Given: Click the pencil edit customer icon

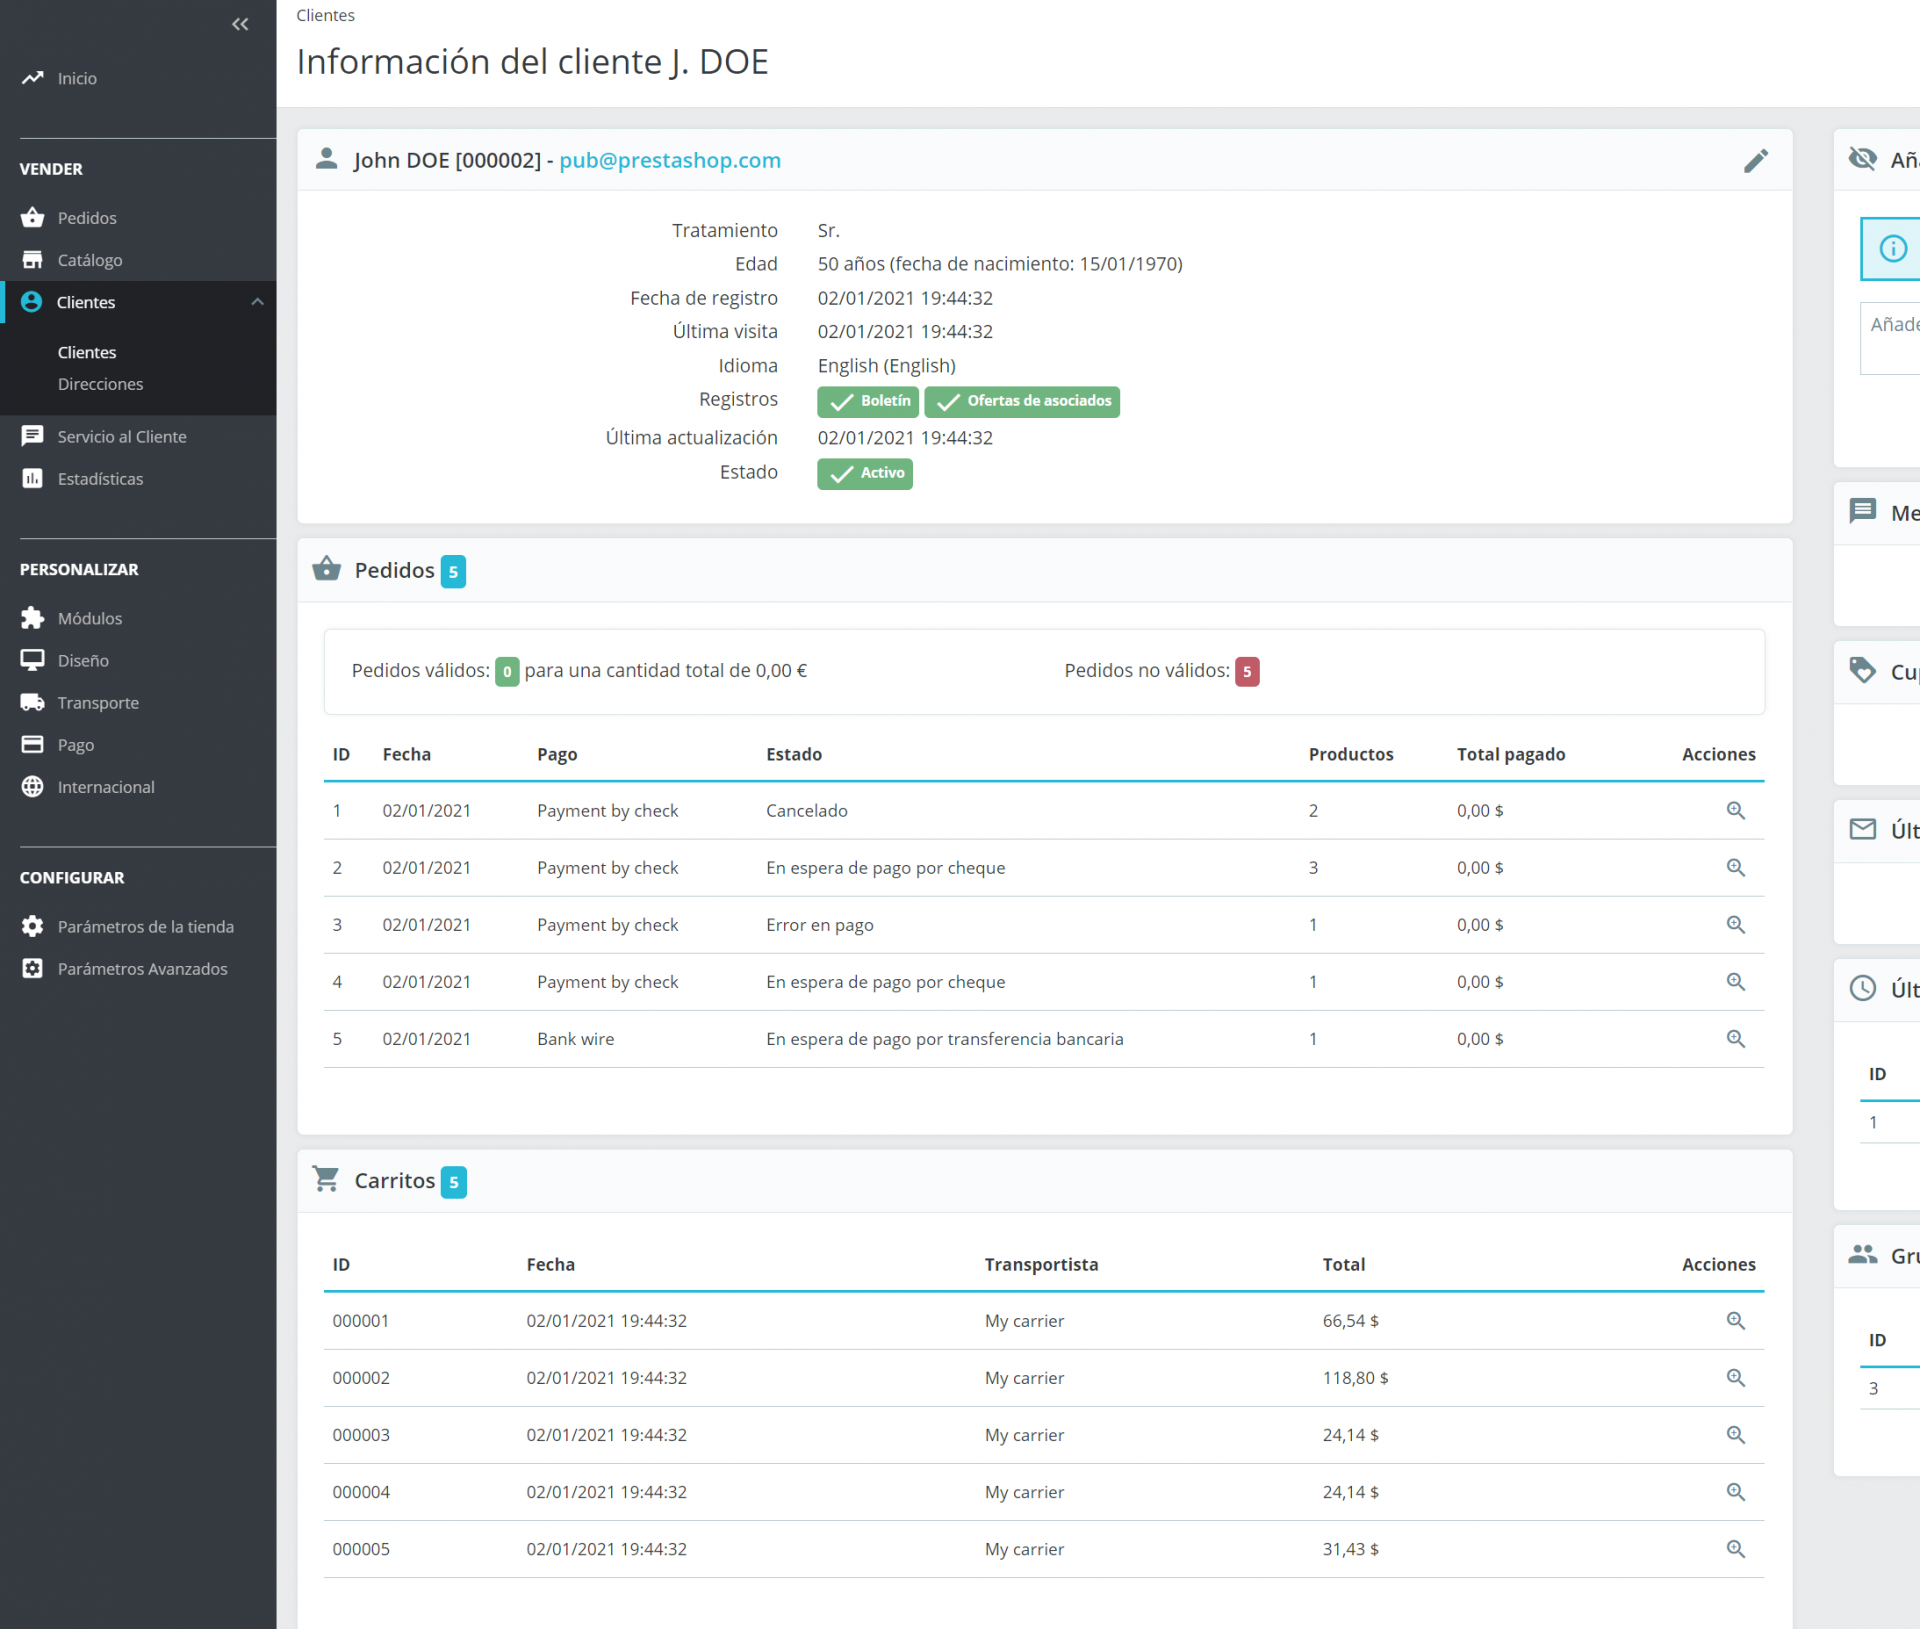Looking at the screenshot, I should 1755,161.
